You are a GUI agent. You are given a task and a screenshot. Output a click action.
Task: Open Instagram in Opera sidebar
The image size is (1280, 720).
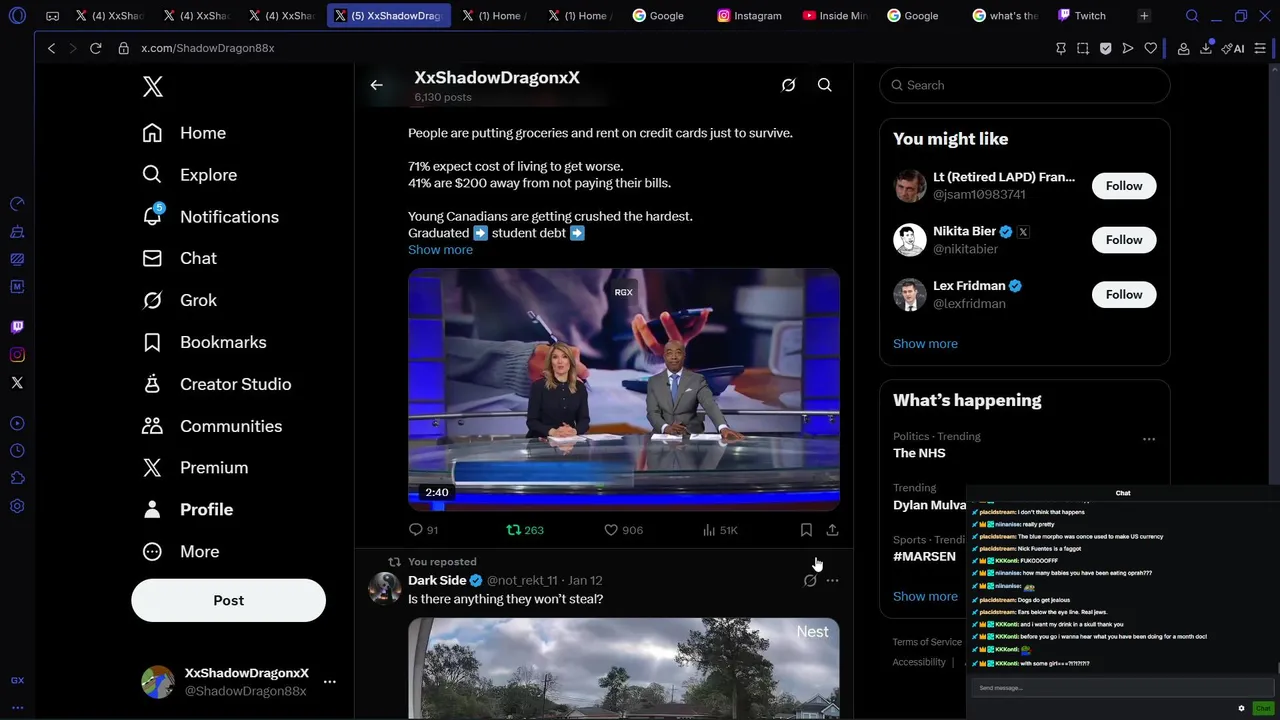coord(17,355)
